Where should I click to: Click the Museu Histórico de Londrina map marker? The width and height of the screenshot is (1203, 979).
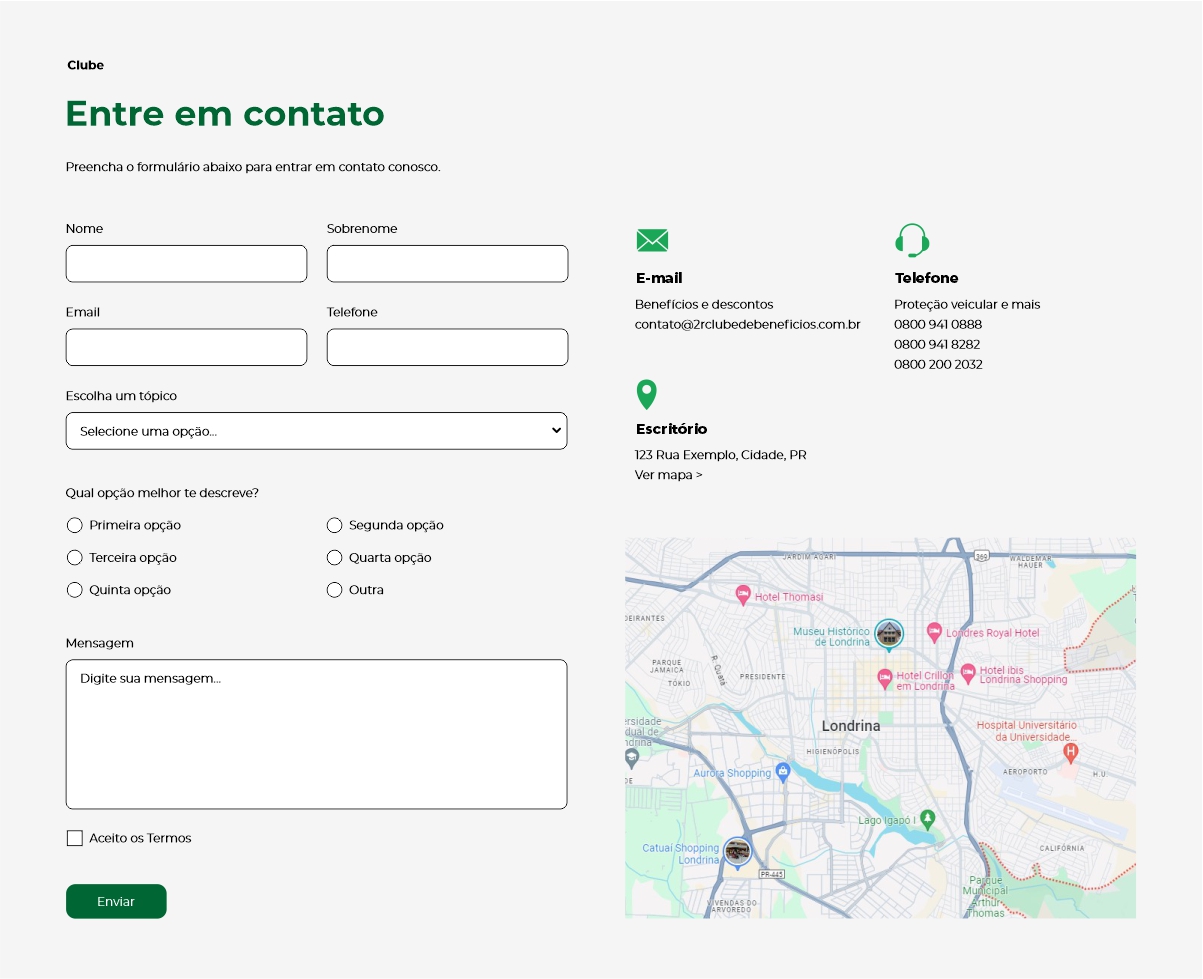coord(888,633)
